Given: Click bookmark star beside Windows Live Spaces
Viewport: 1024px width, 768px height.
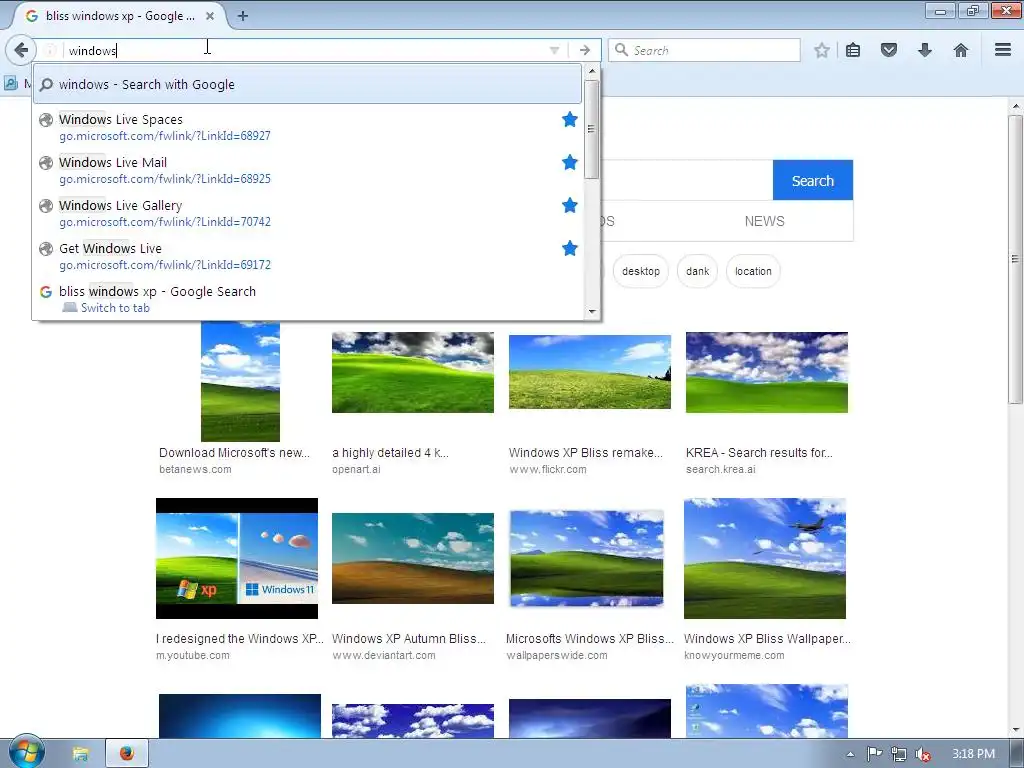Looking at the screenshot, I should [569, 120].
